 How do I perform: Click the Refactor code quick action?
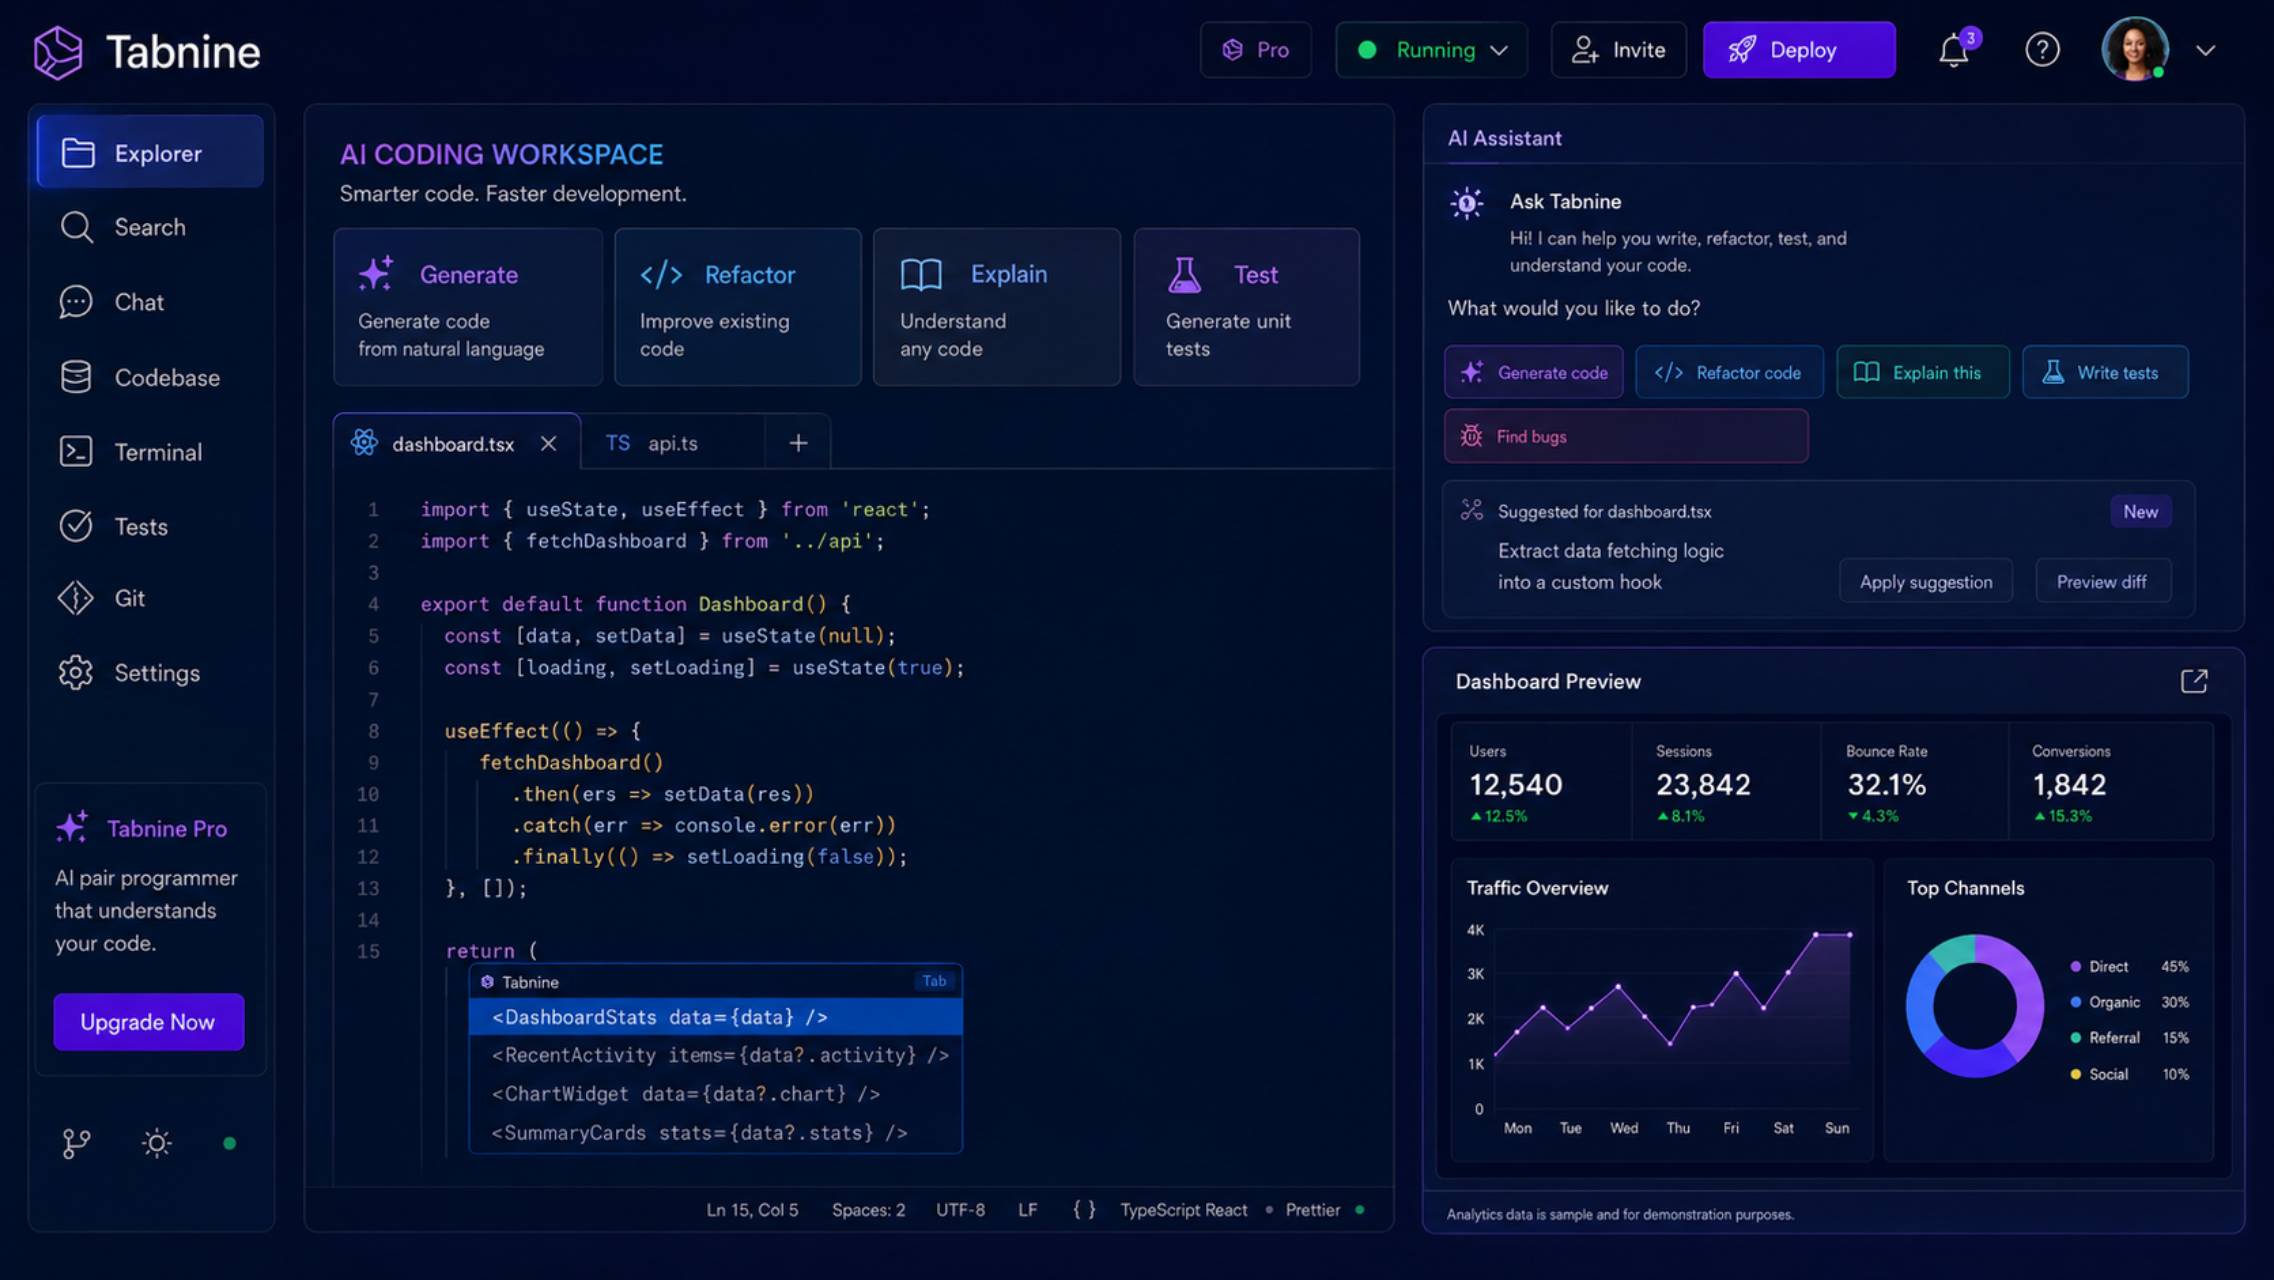tap(1729, 372)
